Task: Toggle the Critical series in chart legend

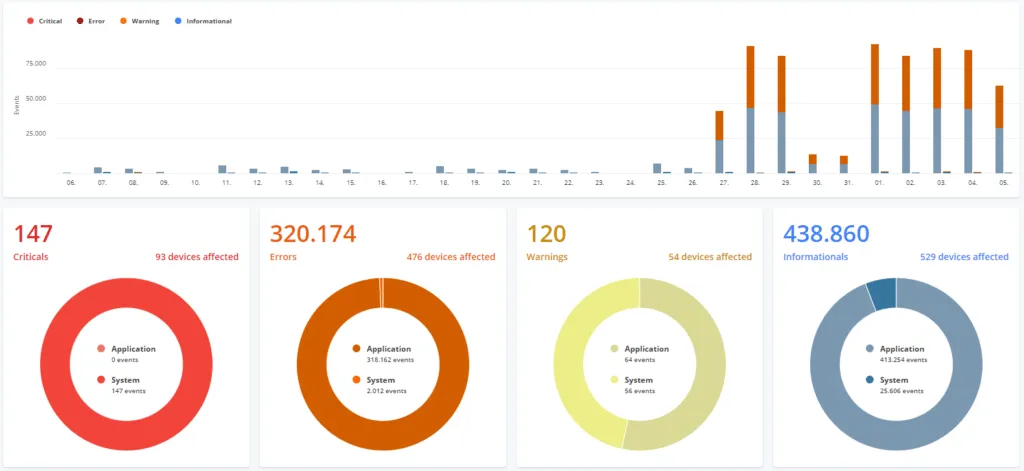Action: (44, 21)
